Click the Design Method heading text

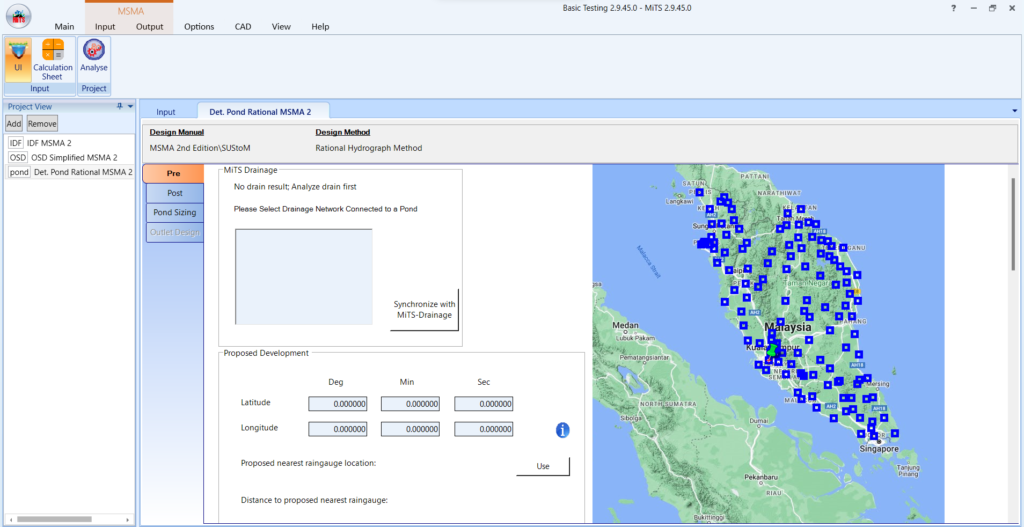pos(343,132)
